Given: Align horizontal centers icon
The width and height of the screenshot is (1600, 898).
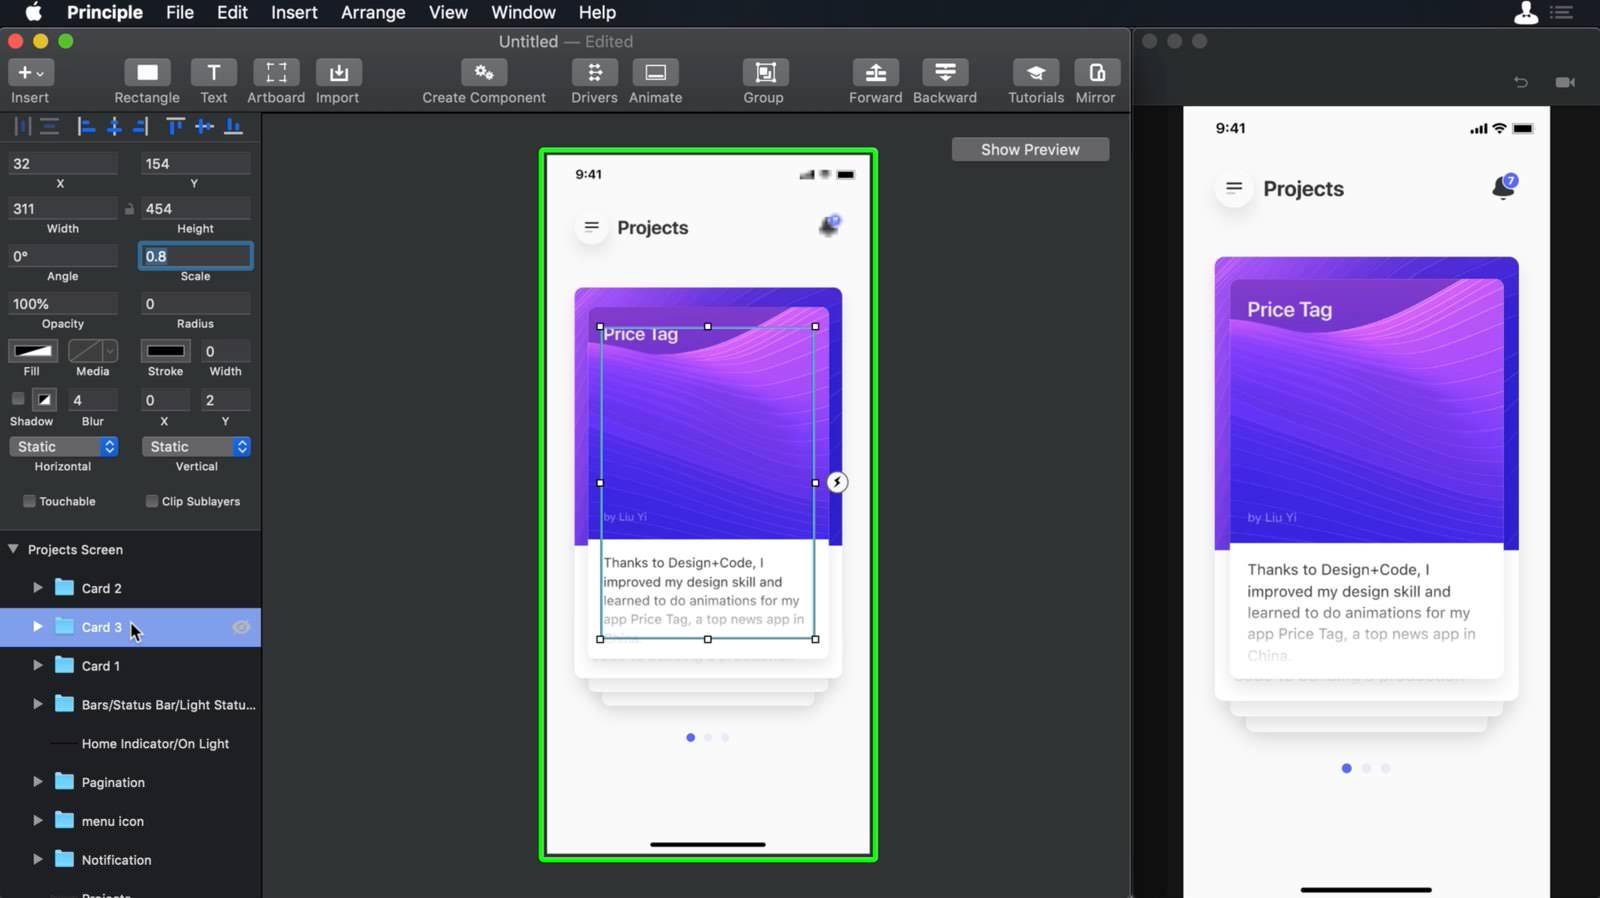Looking at the screenshot, I should (x=114, y=126).
